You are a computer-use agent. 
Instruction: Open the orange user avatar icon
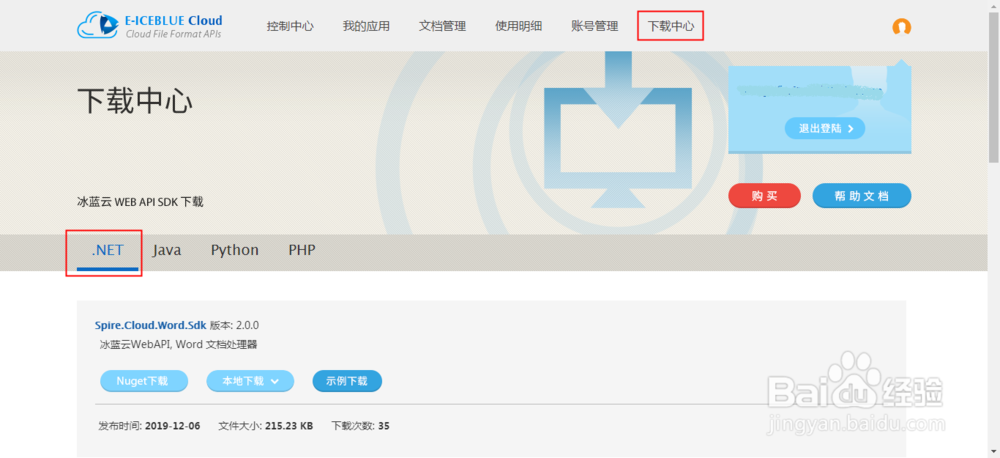[901, 27]
